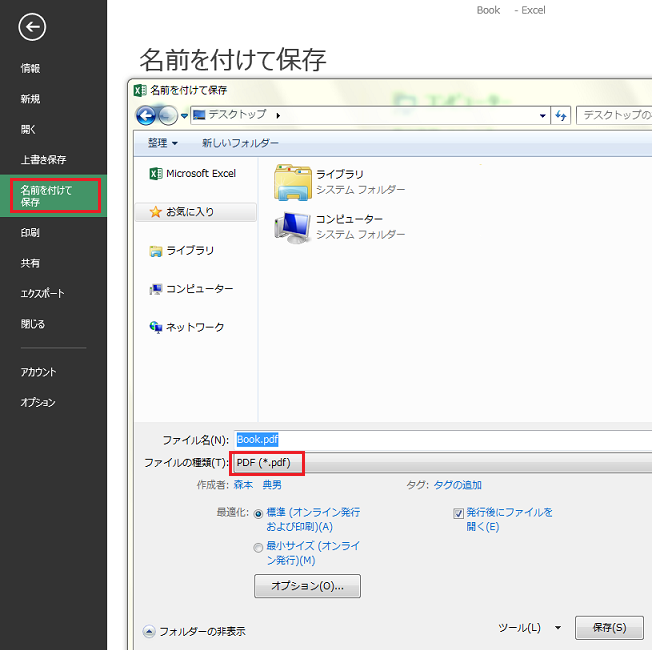Click the refresh button beside address bar
This screenshot has width=652, height=650.
pyautogui.click(x=561, y=115)
